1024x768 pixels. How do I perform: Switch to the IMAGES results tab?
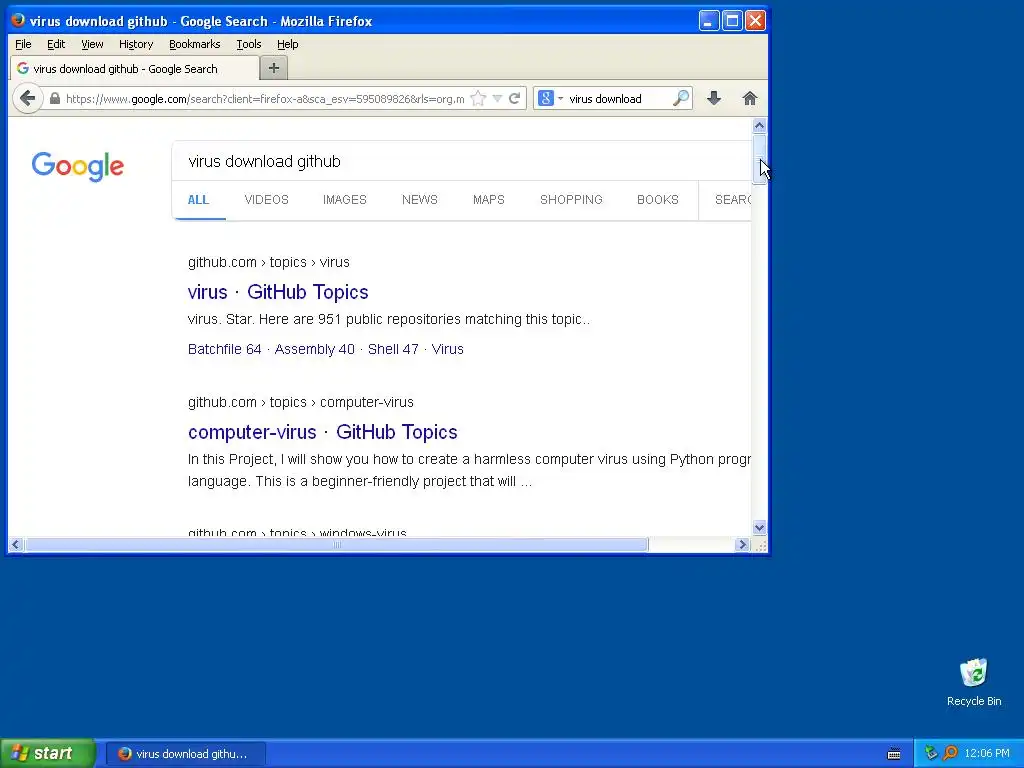pos(345,200)
